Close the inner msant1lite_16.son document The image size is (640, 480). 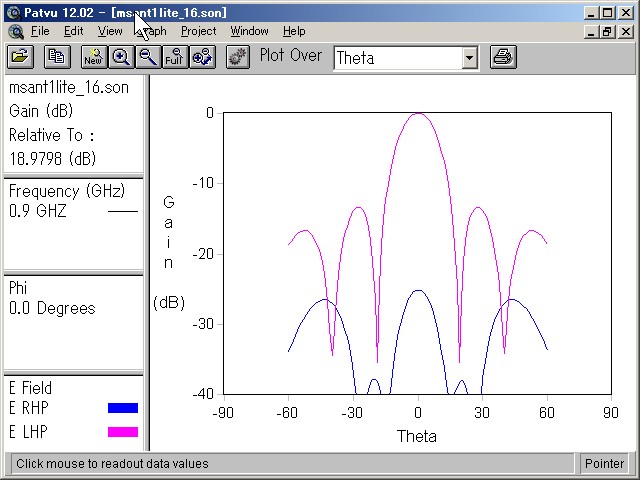click(626, 32)
